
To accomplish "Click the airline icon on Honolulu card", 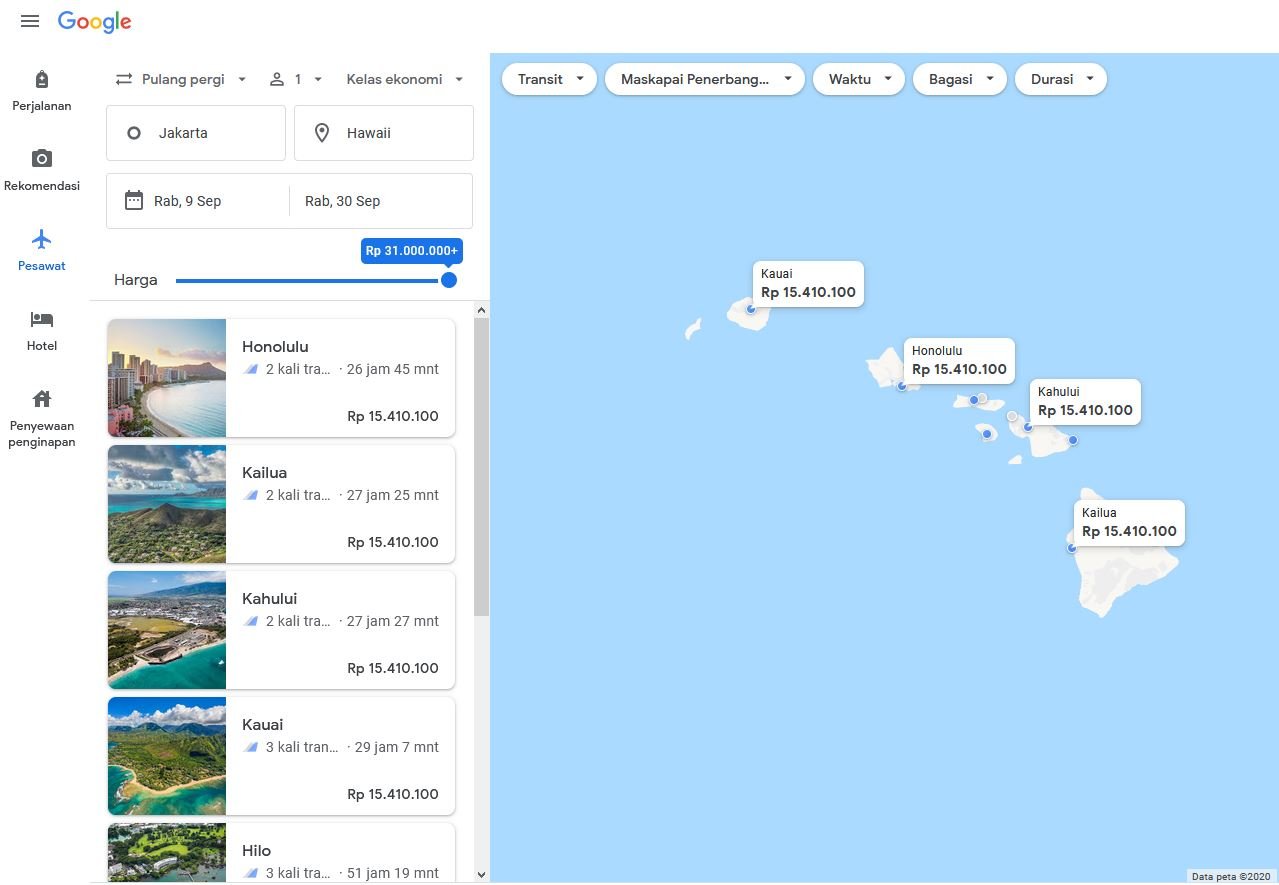I will [251, 369].
